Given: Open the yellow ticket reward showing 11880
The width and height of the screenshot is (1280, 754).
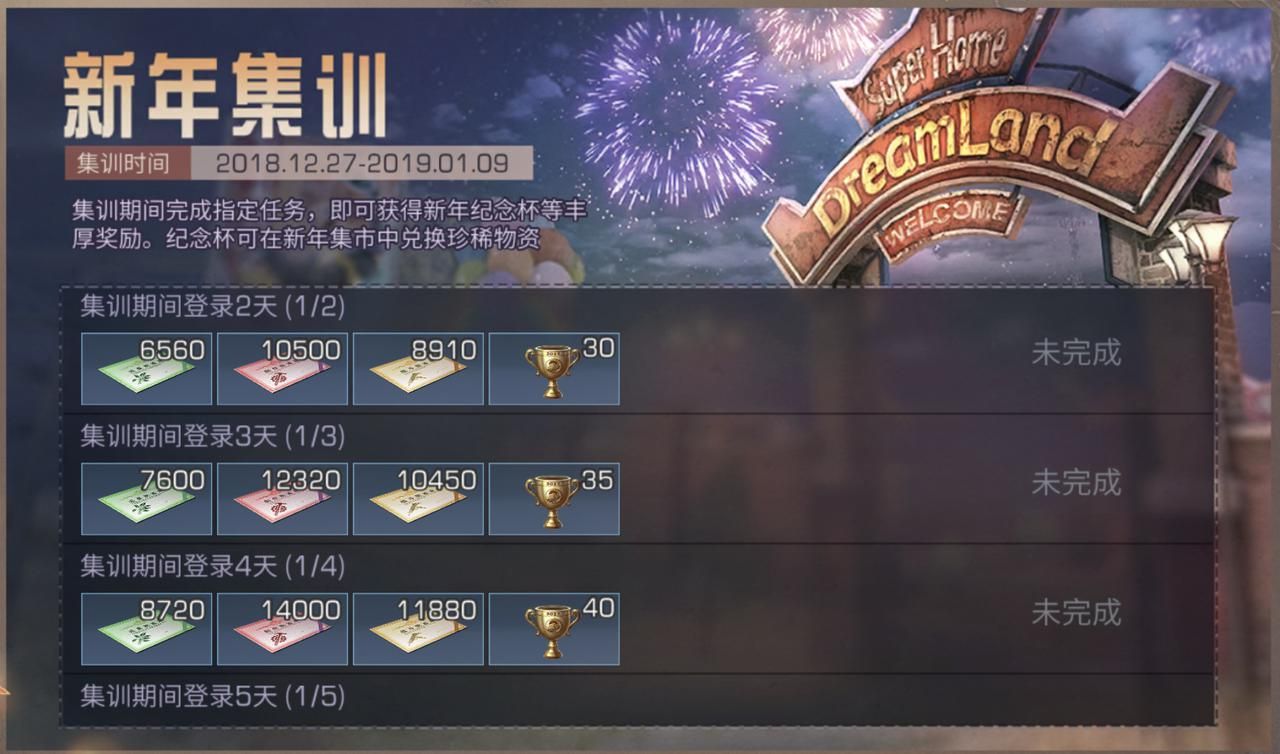Looking at the screenshot, I should 418,629.
